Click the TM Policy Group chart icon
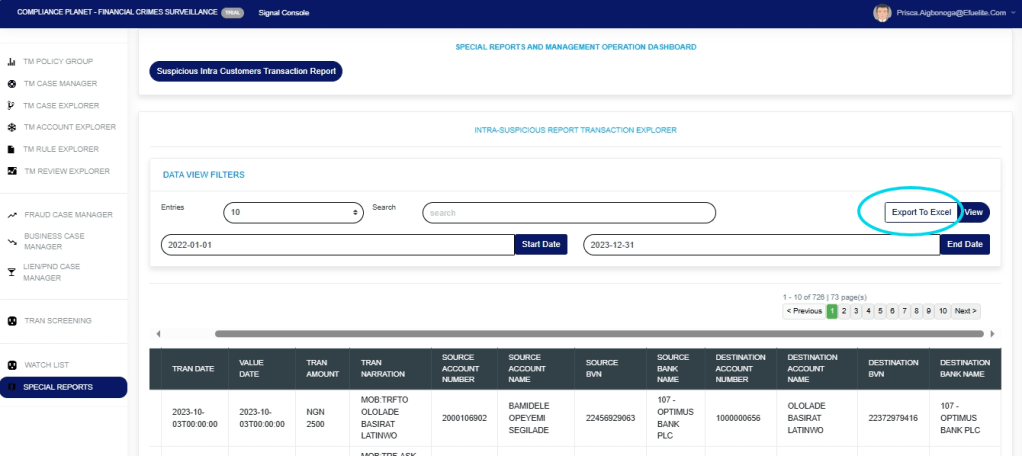This screenshot has height=456, width=1022. (x=12, y=61)
